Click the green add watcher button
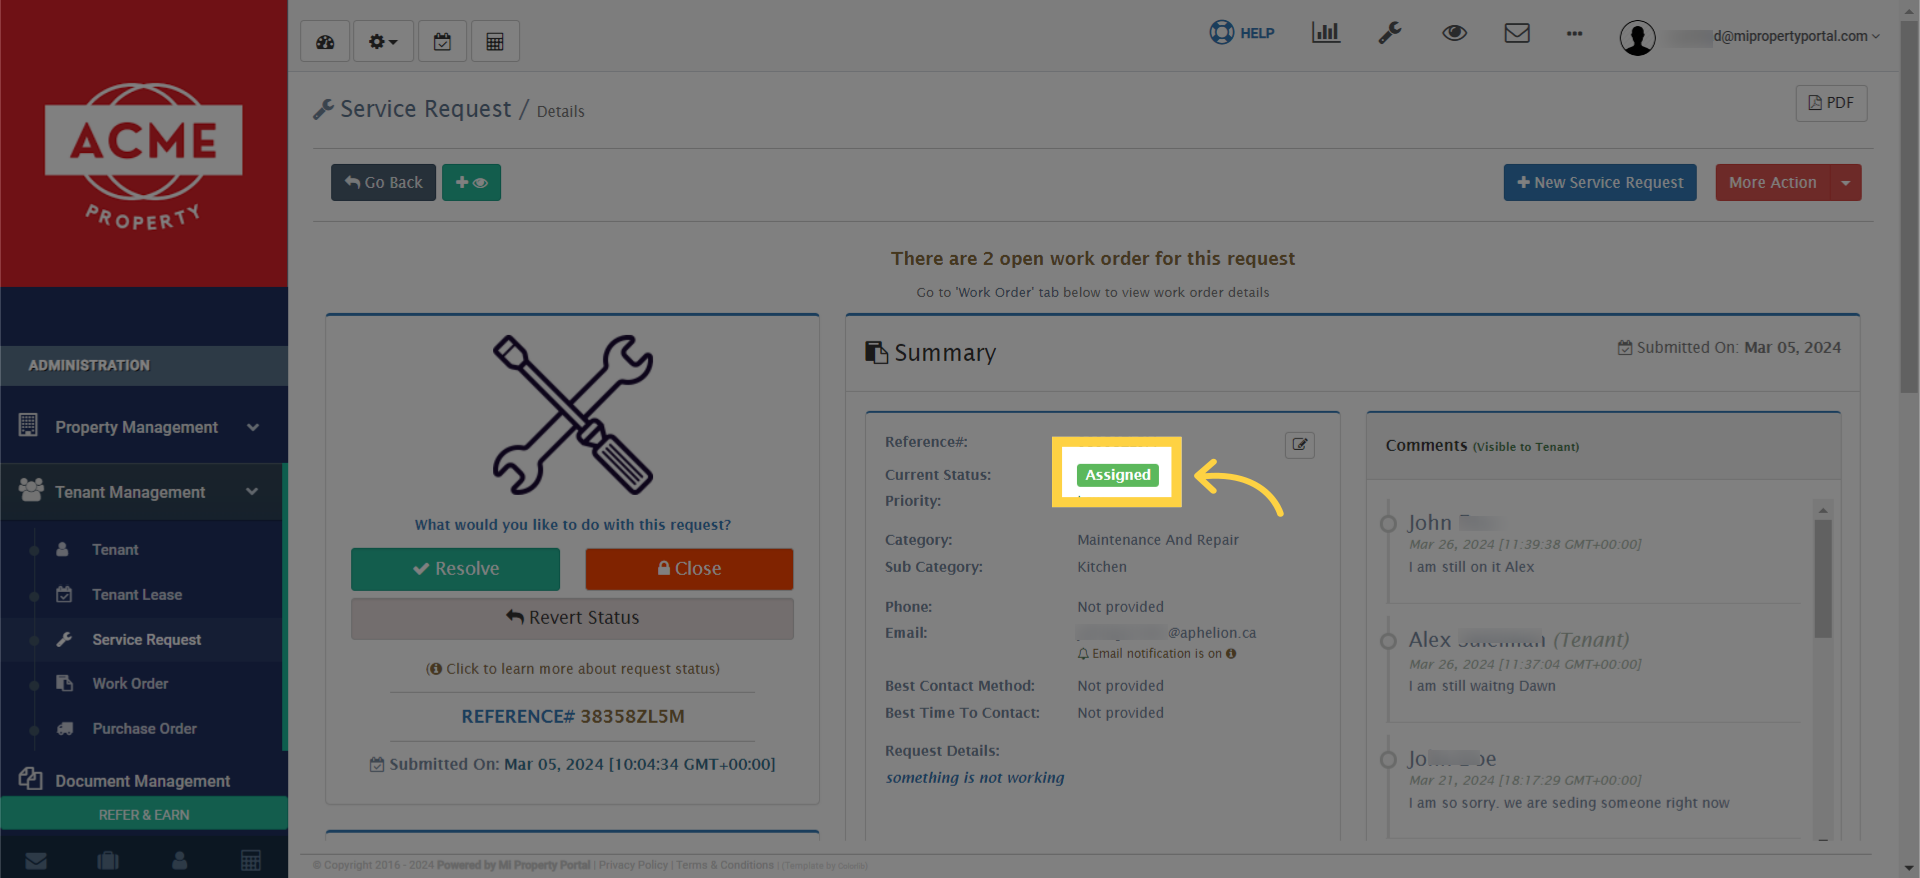The height and width of the screenshot is (878, 1920). coord(471,182)
